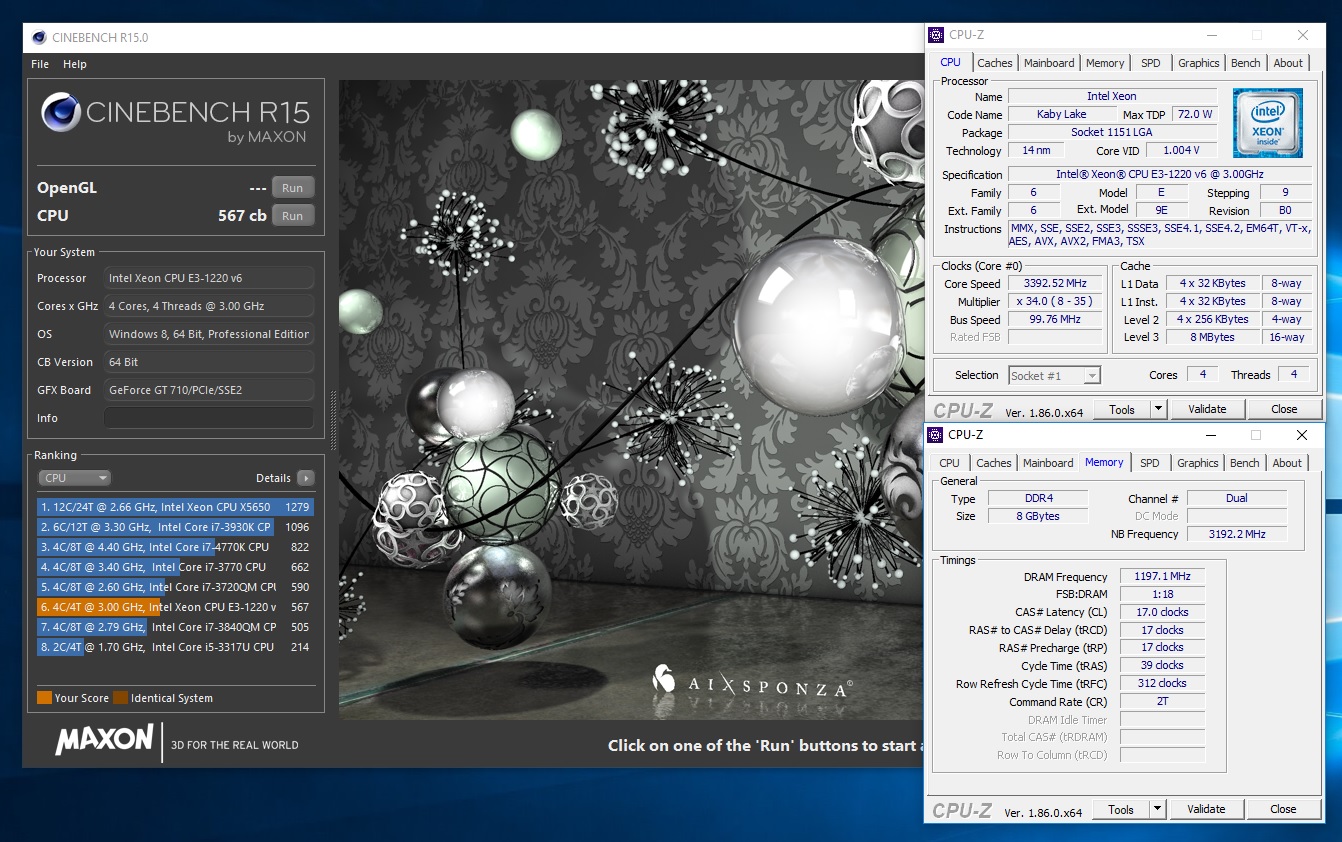Click the Specification field Xeon E3-1220 v6

tap(1159, 174)
